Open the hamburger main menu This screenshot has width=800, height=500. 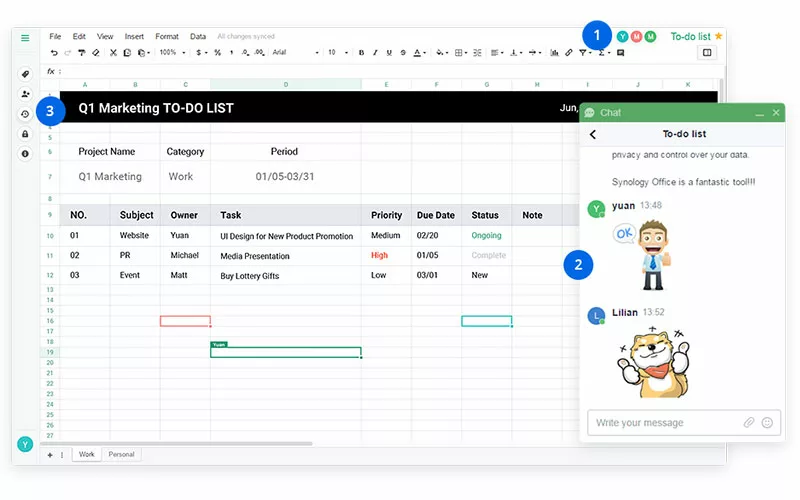tap(25, 38)
